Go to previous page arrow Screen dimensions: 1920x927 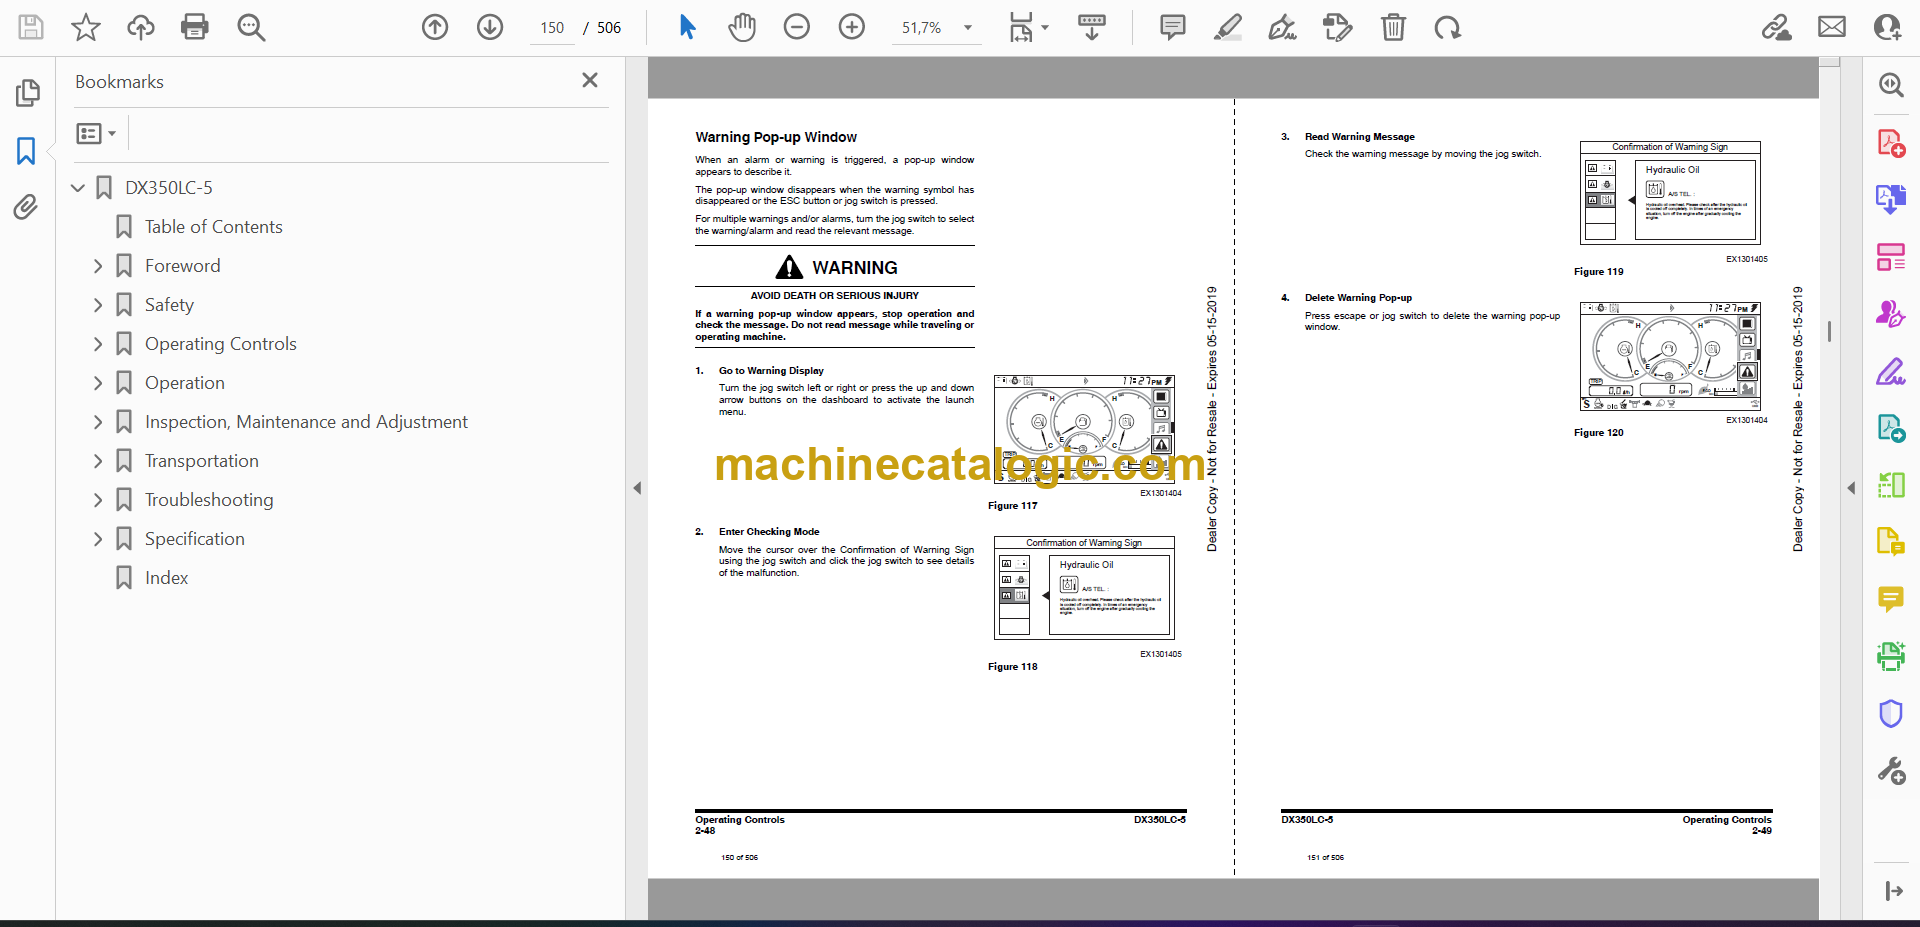[x=435, y=27]
